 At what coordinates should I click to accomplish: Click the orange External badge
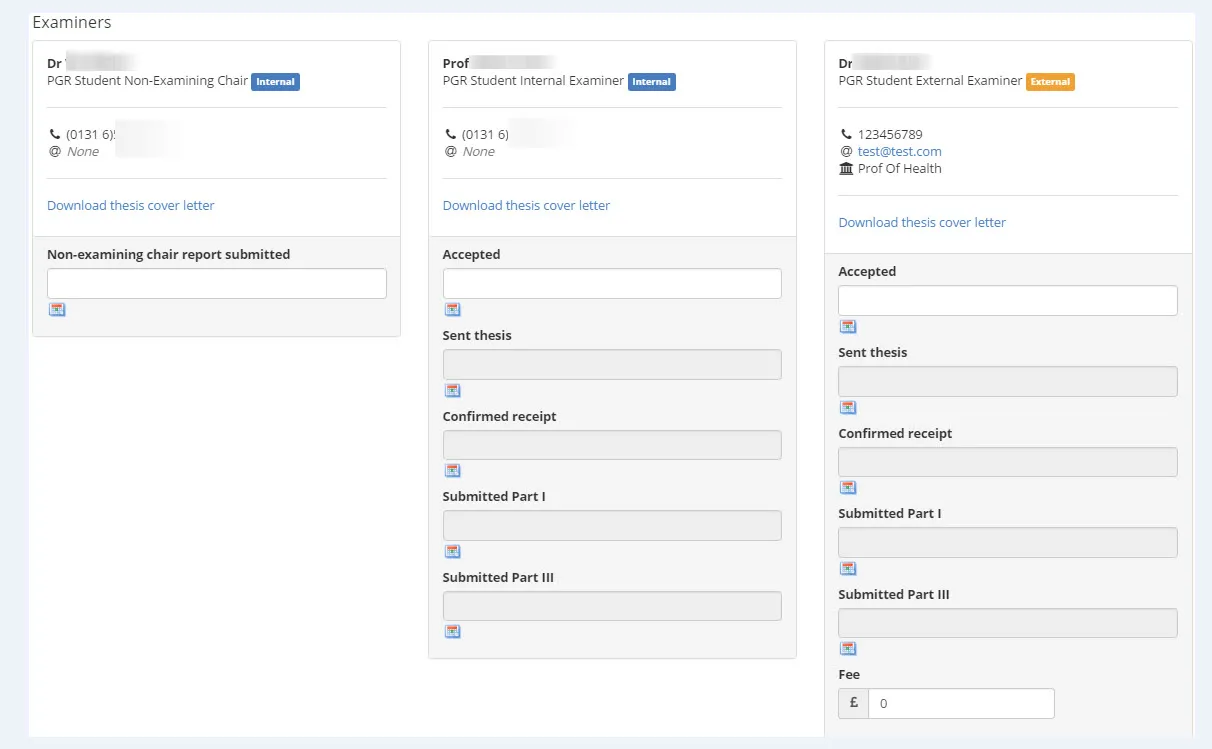coord(1050,82)
